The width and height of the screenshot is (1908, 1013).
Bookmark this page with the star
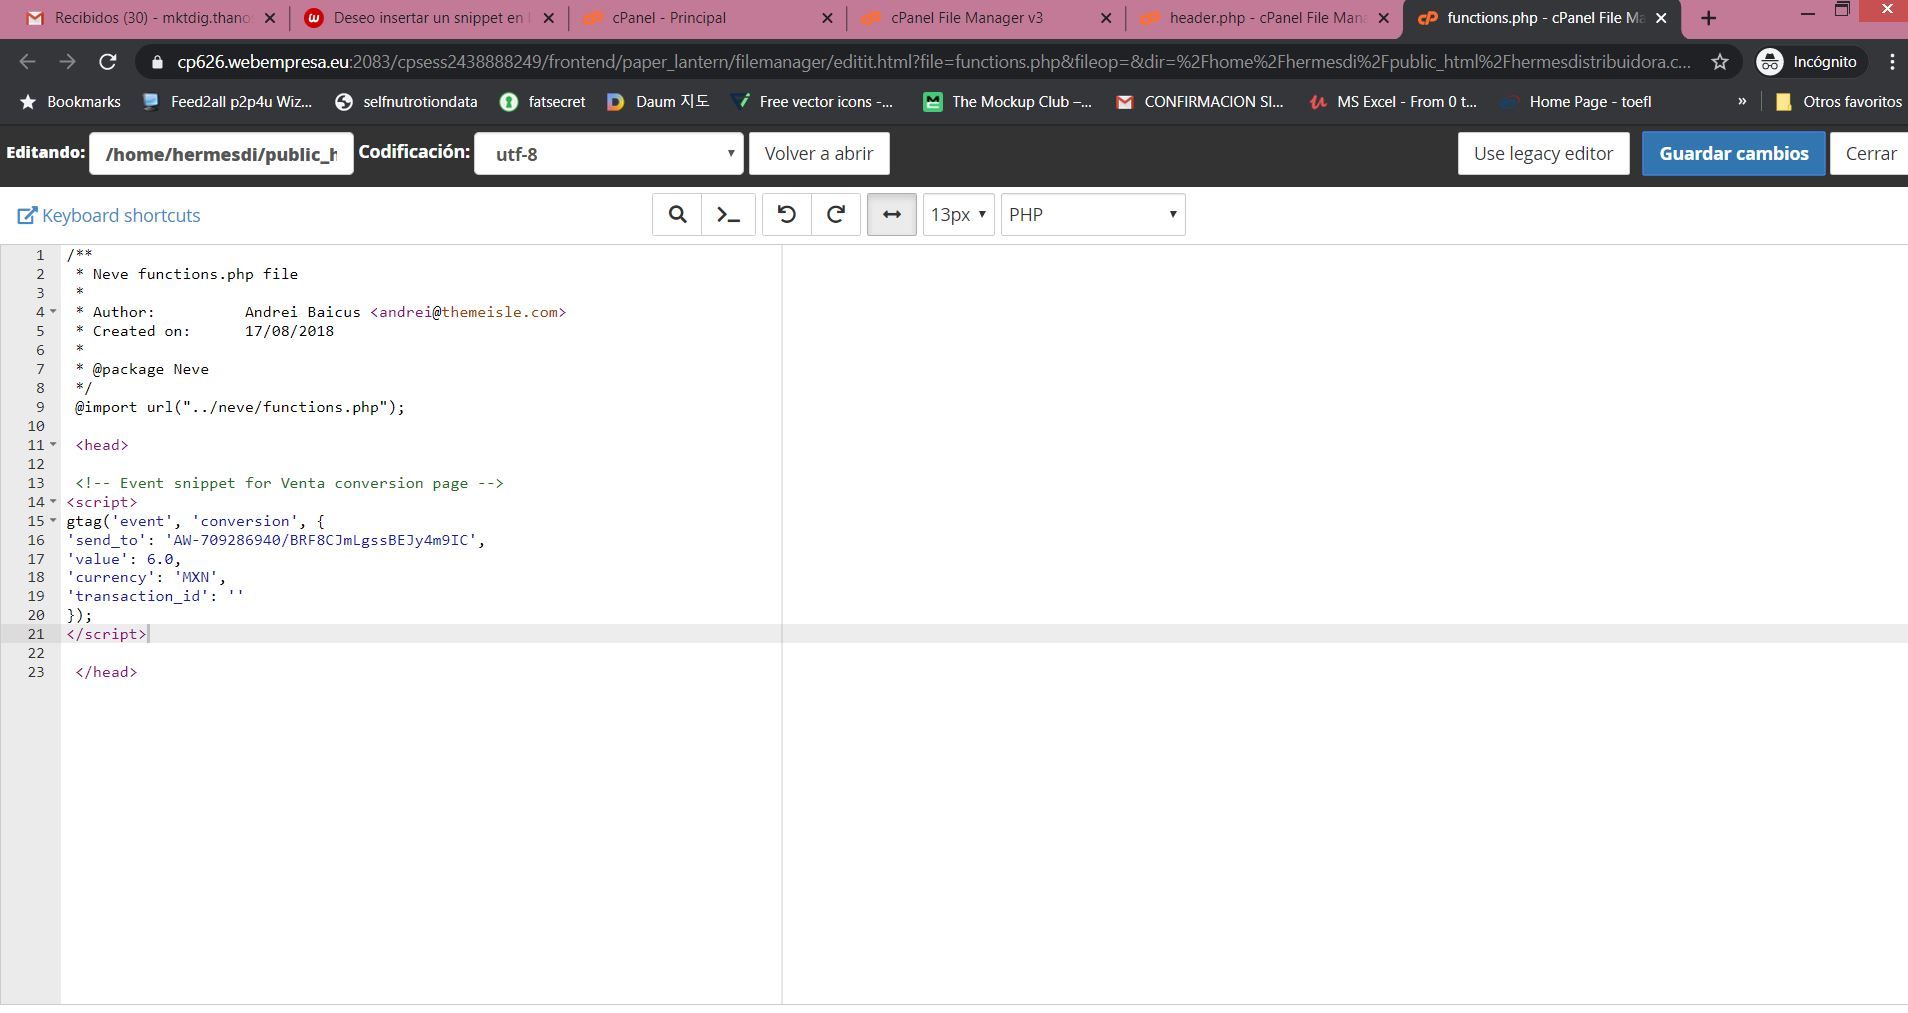click(x=1720, y=62)
